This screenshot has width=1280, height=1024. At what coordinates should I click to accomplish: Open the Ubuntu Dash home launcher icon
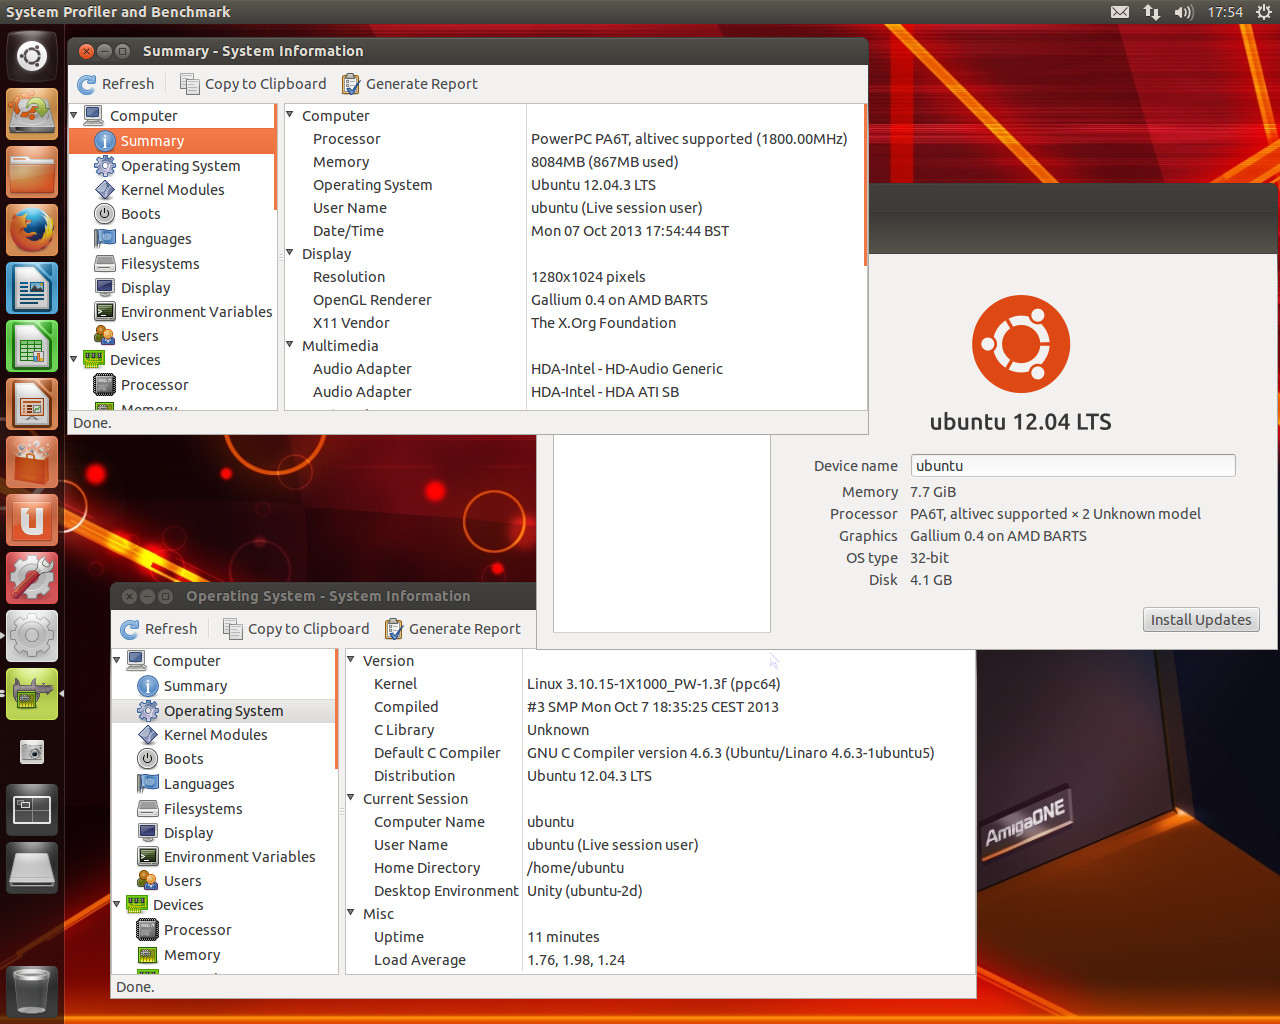pyautogui.click(x=32, y=56)
